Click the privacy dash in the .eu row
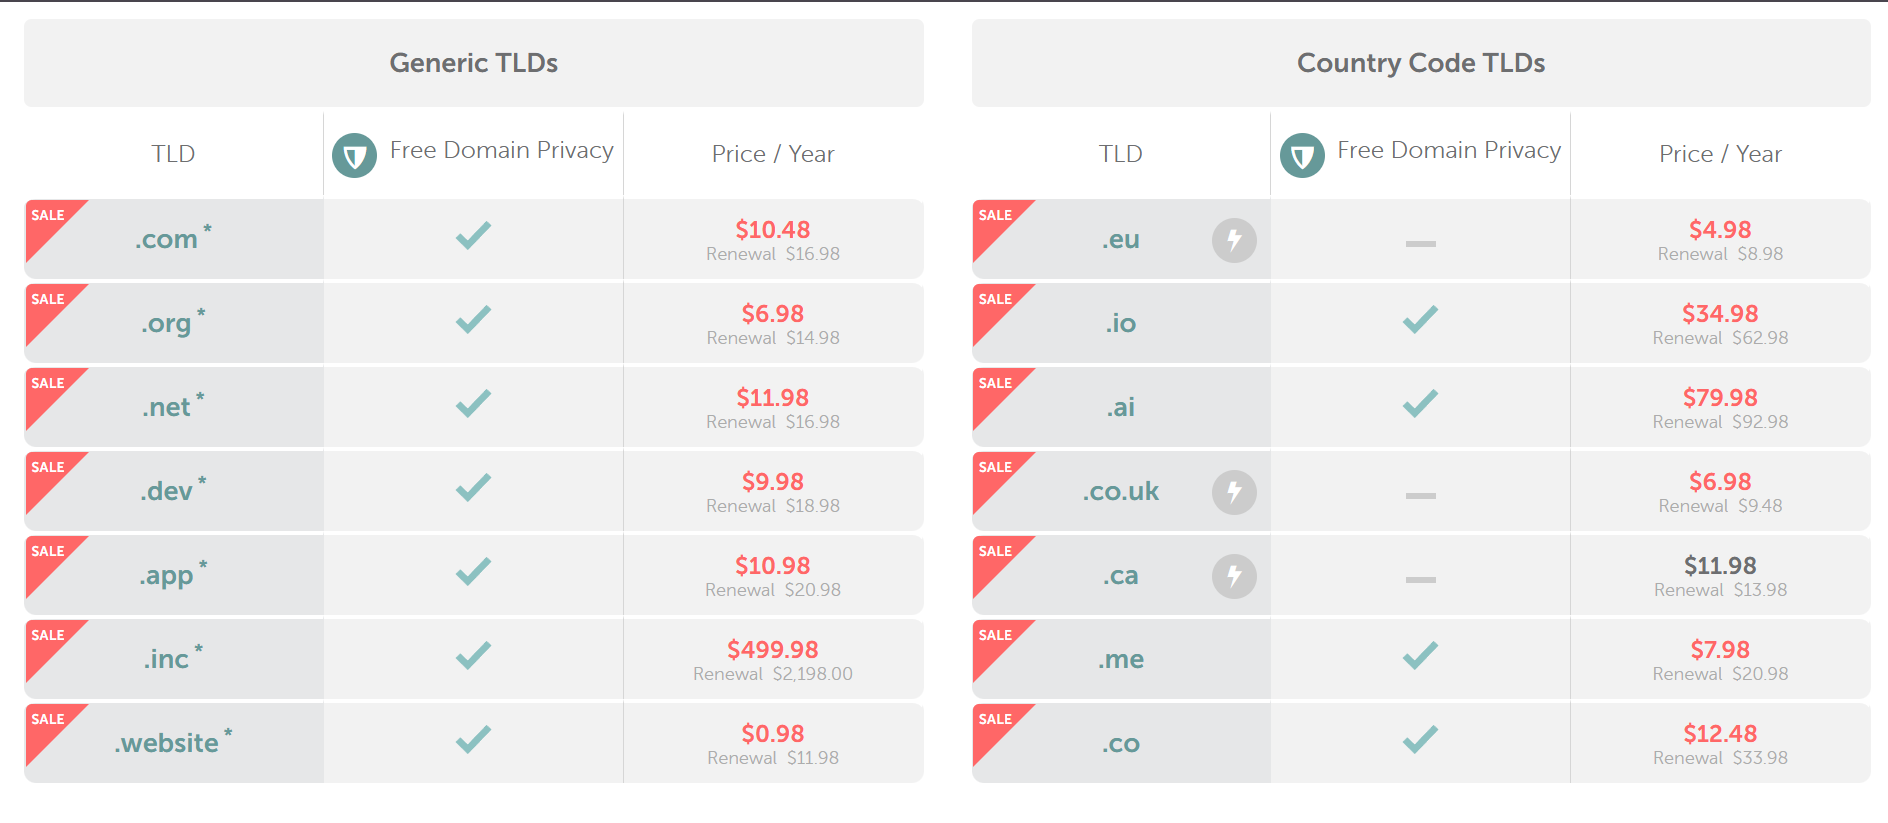 (1420, 243)
